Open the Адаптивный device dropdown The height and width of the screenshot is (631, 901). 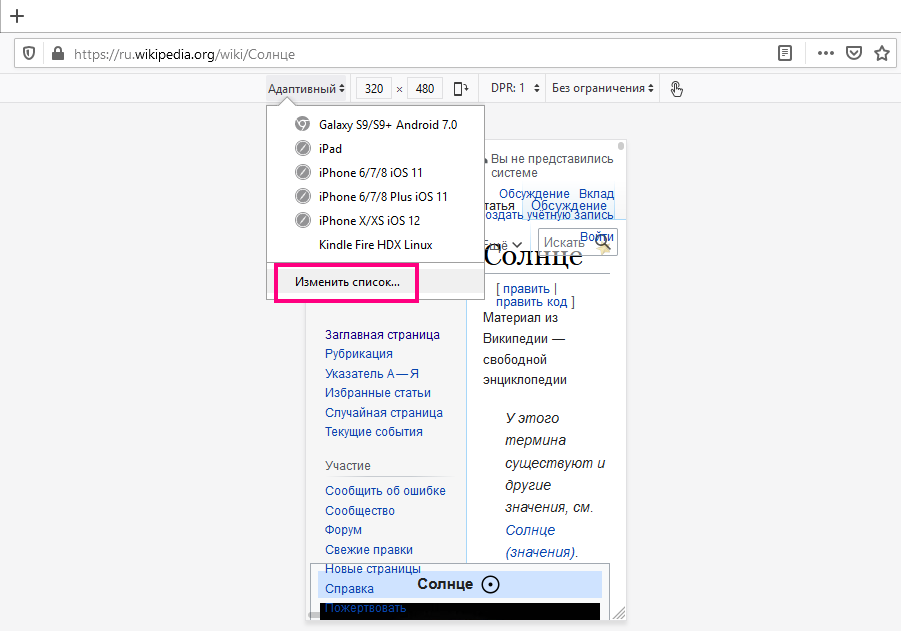click(306, 89)
